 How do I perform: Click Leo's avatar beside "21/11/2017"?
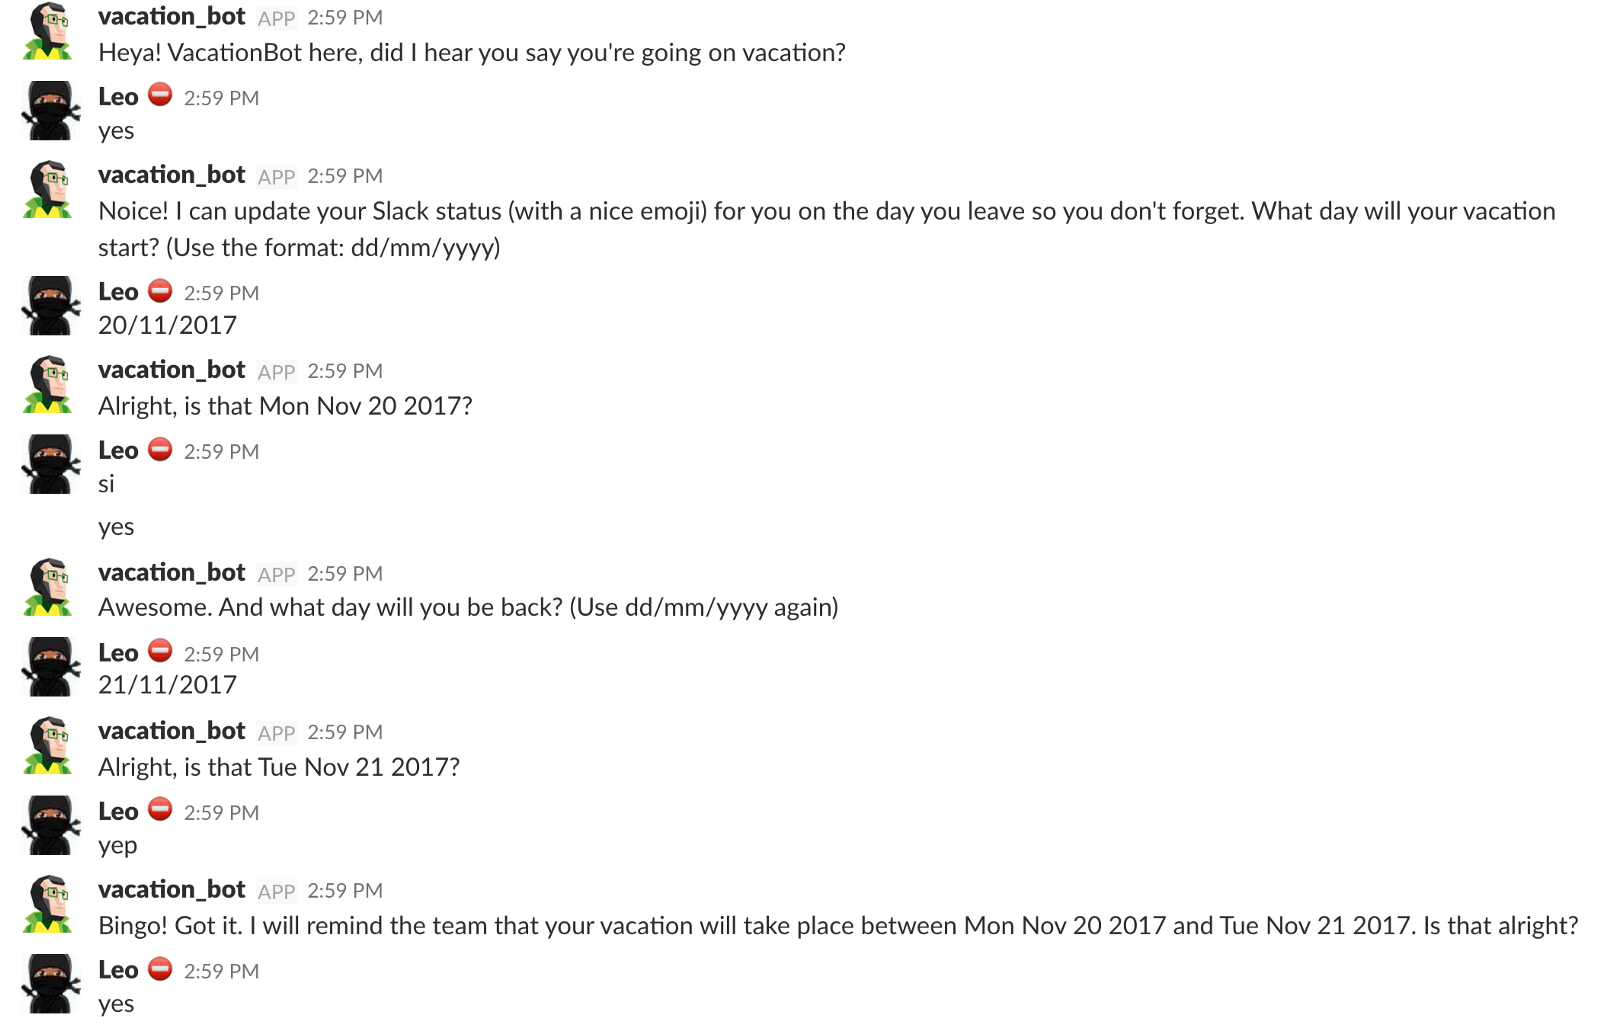(x=50, y=666)
